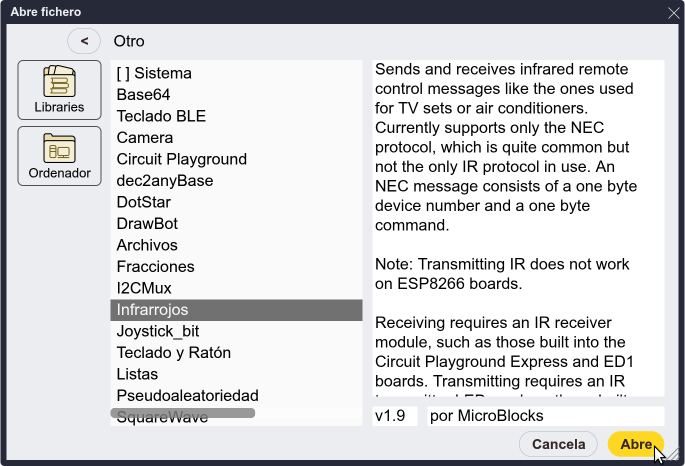The width and height of the screenshot is (685, 466).
Task: Open the Libraries location icon
Action: (59, 90)
